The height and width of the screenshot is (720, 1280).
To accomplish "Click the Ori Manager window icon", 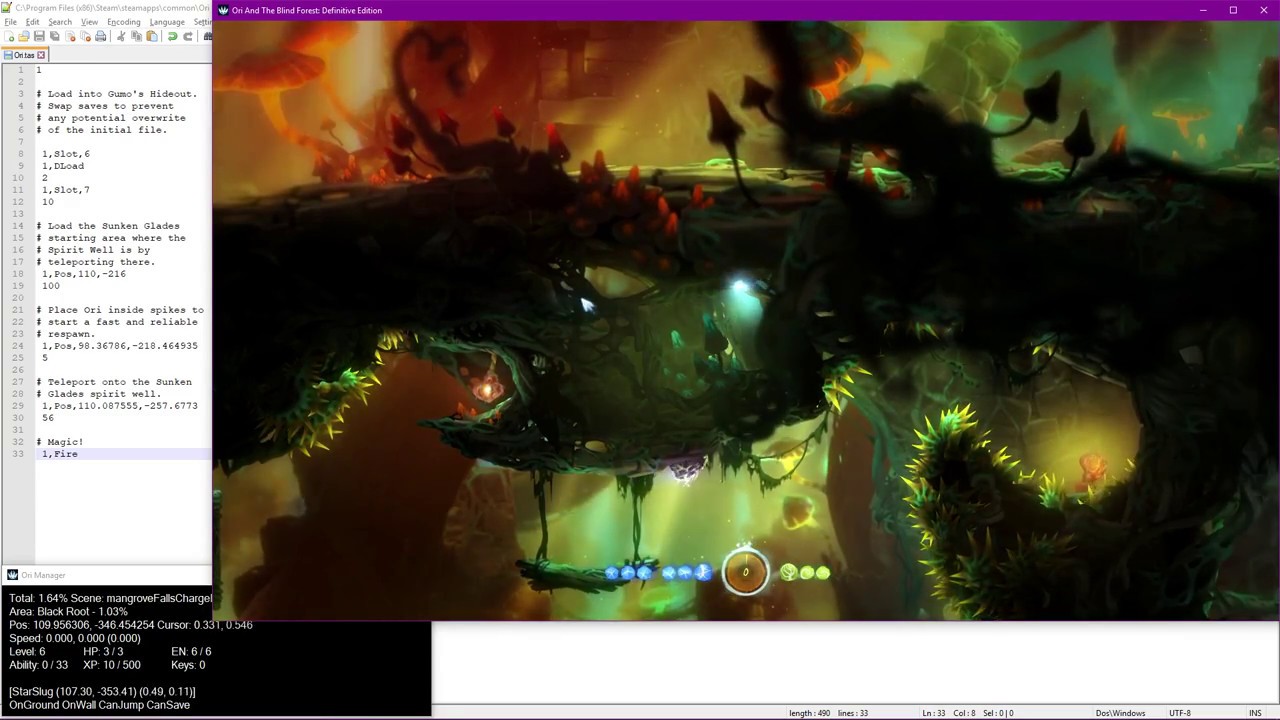I will tap(12, 575).
